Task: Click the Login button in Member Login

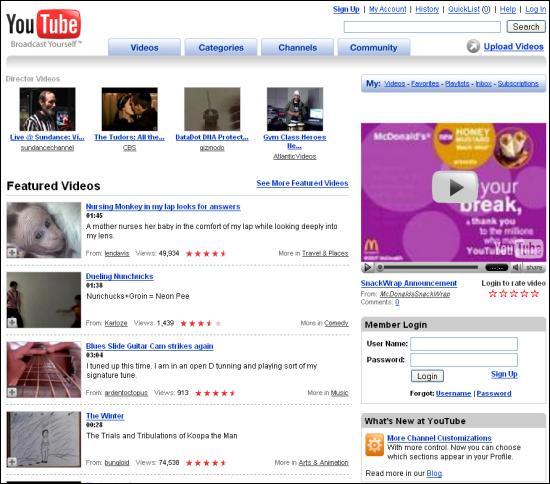Action: (427, 376)
